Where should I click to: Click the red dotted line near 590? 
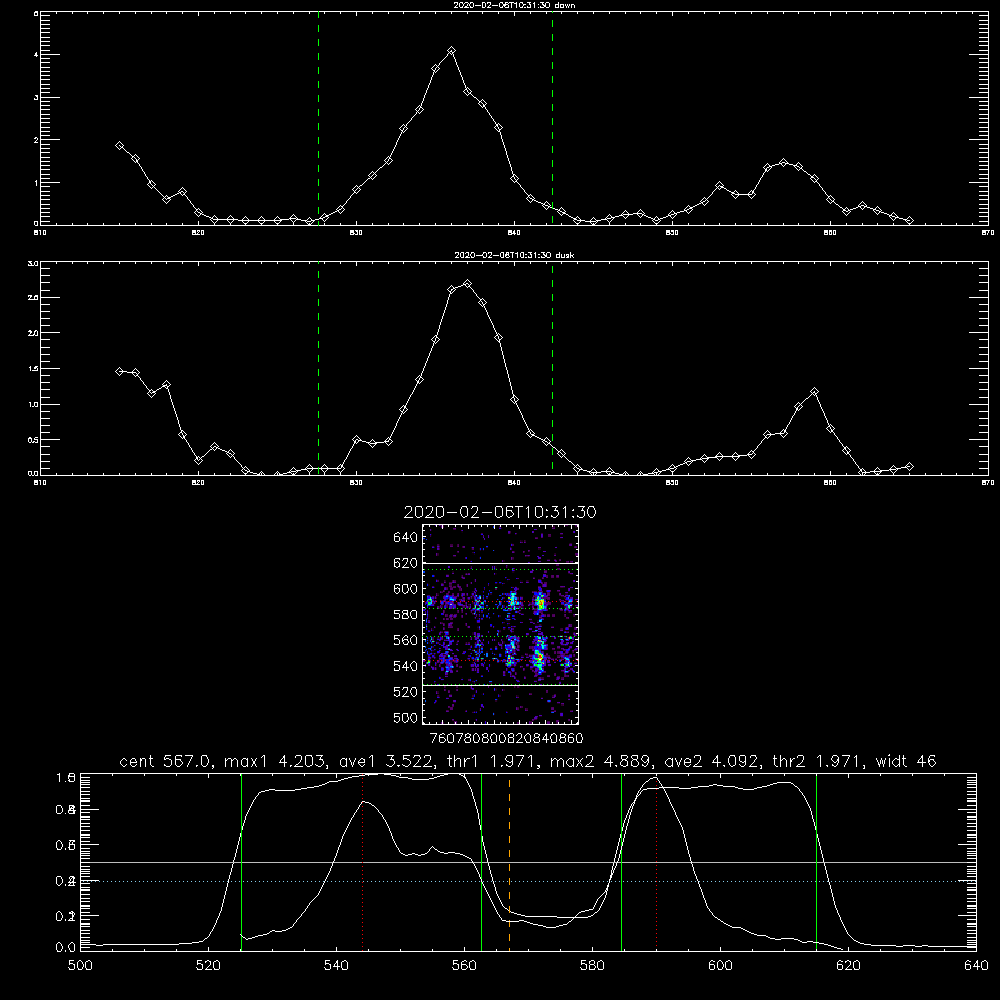pyautogui.click(x=656, y=862)
